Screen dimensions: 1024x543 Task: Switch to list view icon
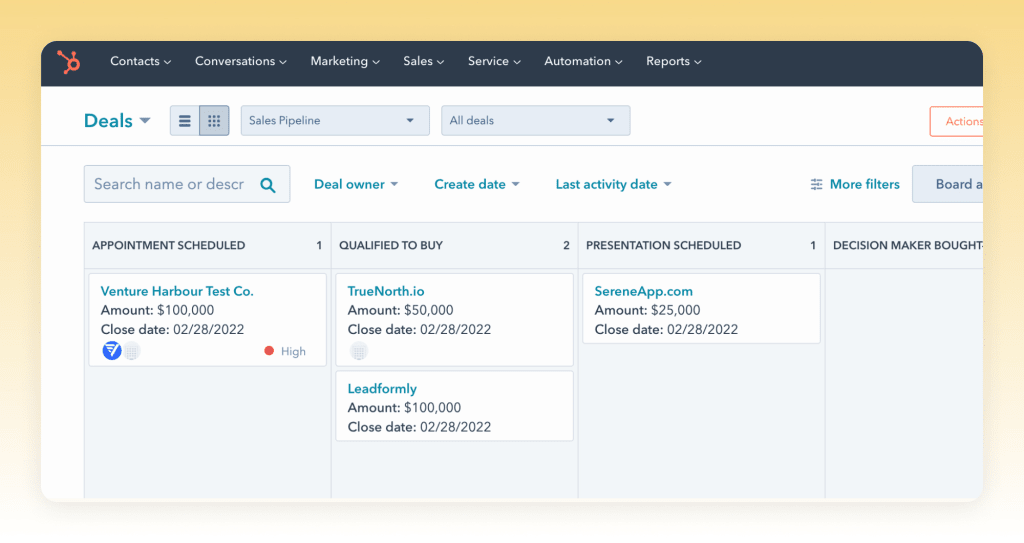[x=185, y=121]
